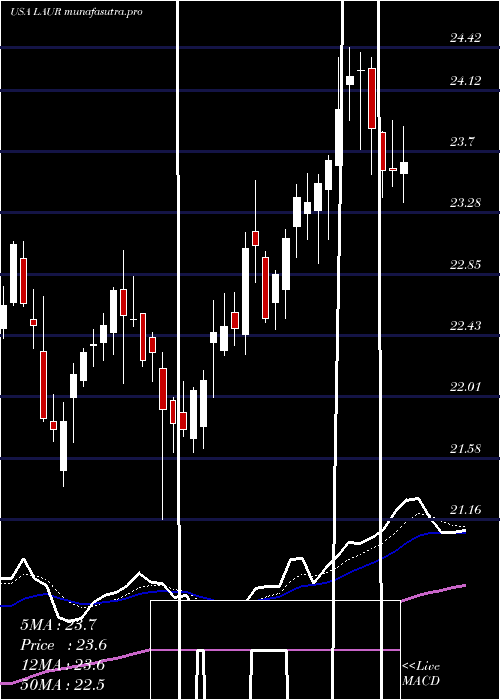Select the 23.28 price level label
The image size is (500, 700).
[x=466, y=203]
